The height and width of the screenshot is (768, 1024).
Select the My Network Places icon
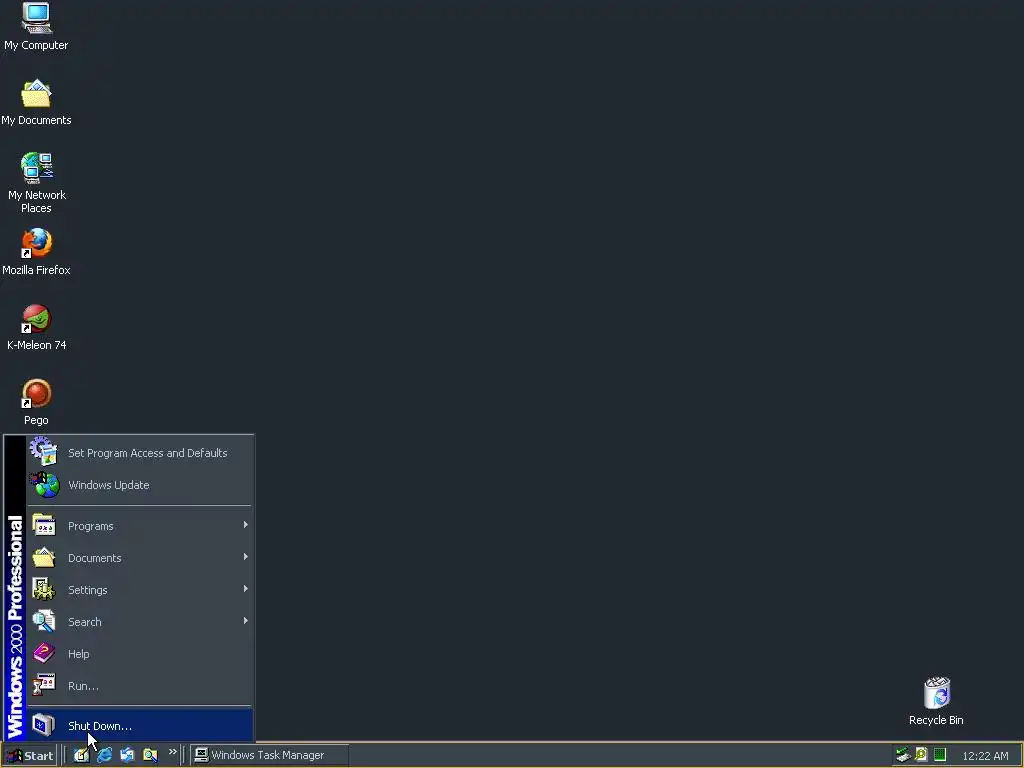[37, 183]
